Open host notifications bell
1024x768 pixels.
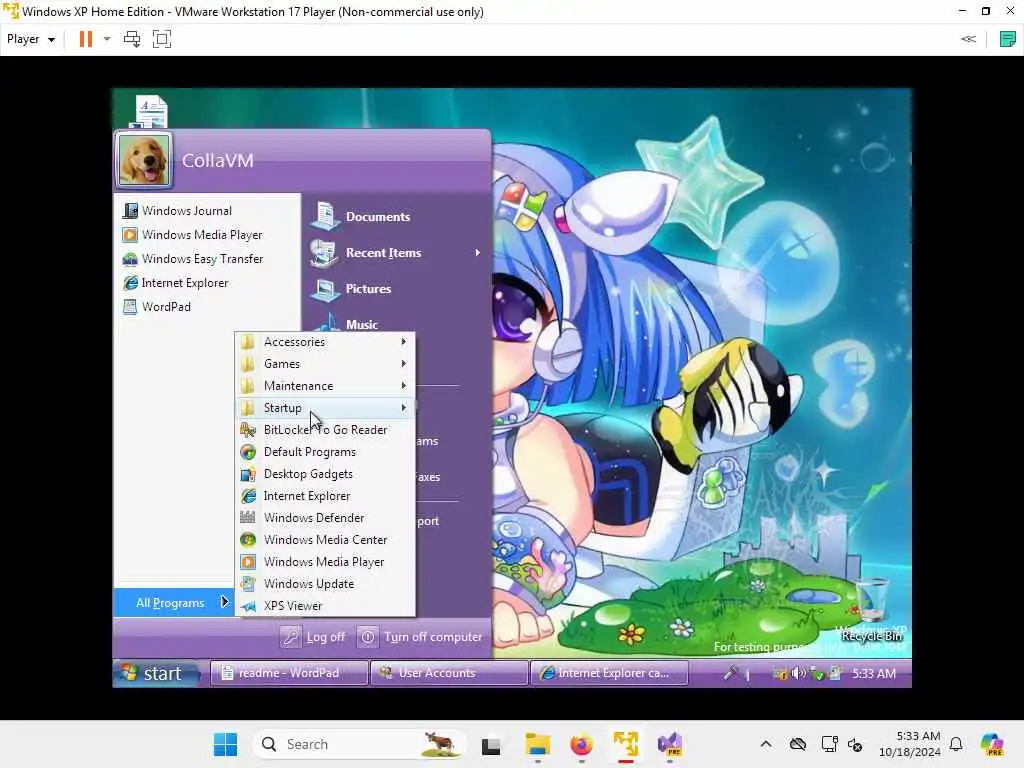pos(956,744)
